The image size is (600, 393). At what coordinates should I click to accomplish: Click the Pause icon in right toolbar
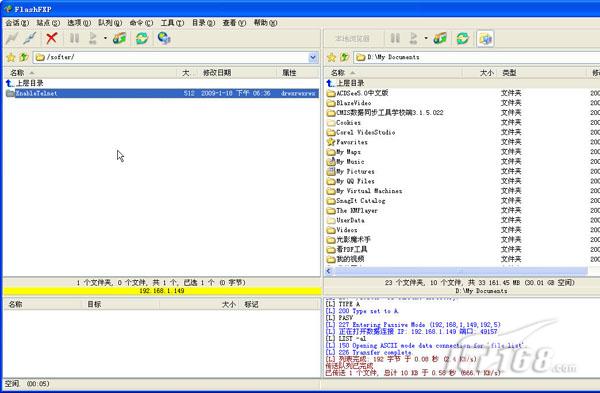(395, 38)
